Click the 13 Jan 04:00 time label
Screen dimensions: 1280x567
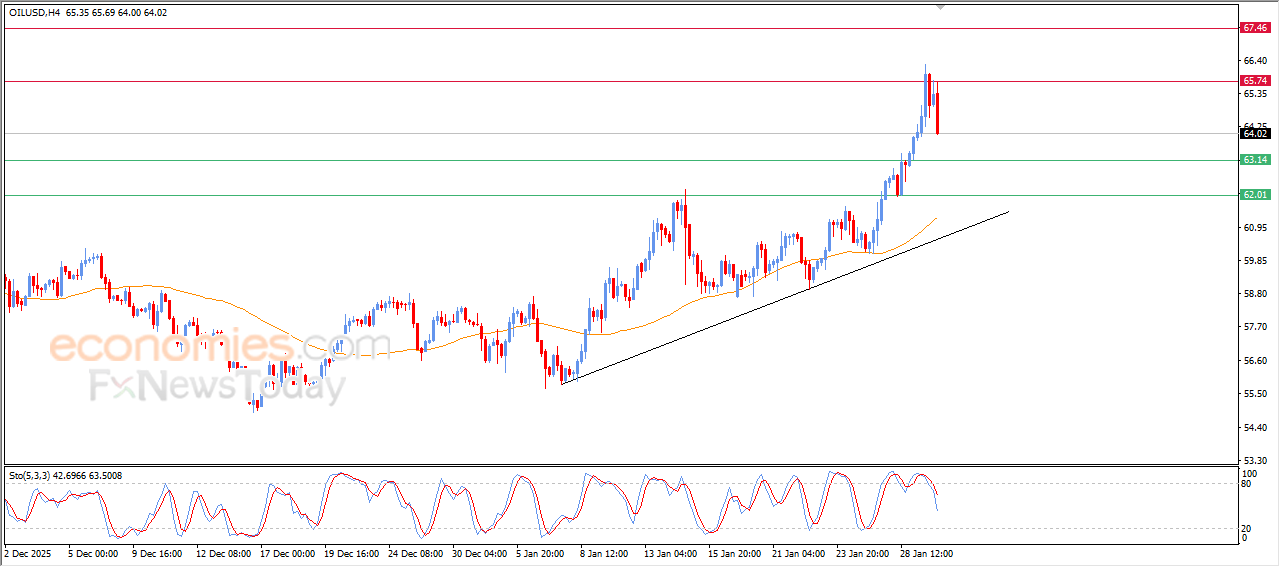(x=669, y=552)
